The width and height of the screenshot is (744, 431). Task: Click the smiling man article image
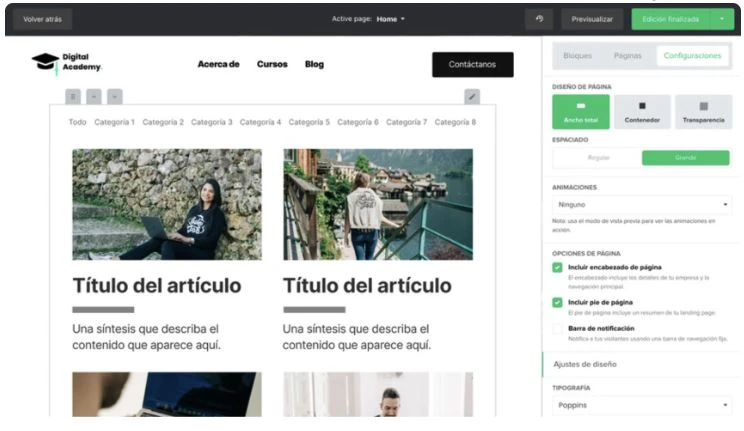378,394
